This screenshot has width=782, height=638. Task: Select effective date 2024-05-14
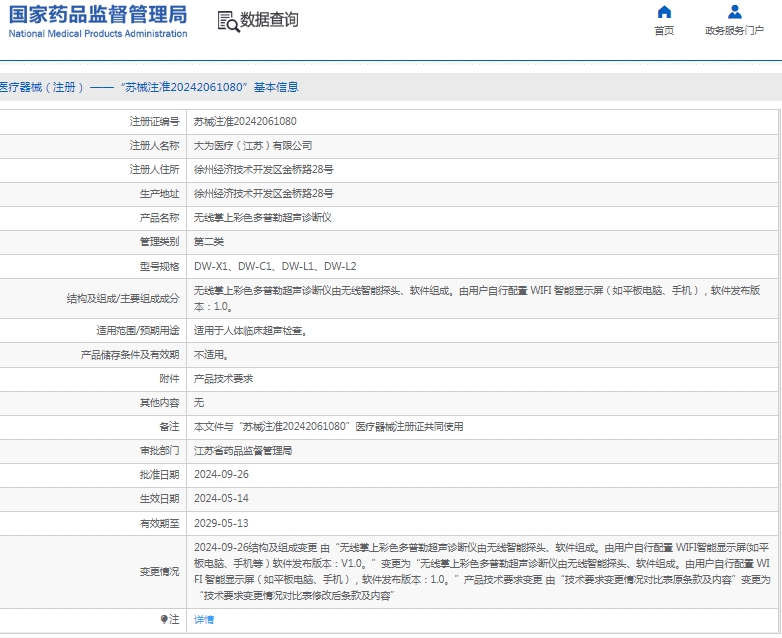click(221, 498)
